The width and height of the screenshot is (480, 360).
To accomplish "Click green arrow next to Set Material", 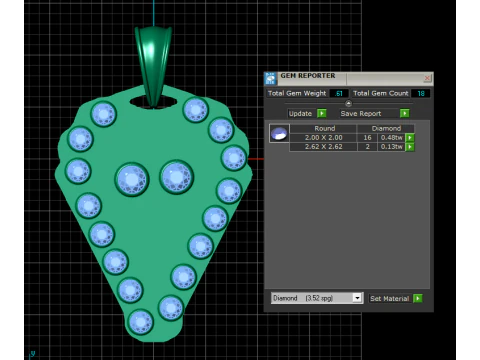I will click(418, 298).
